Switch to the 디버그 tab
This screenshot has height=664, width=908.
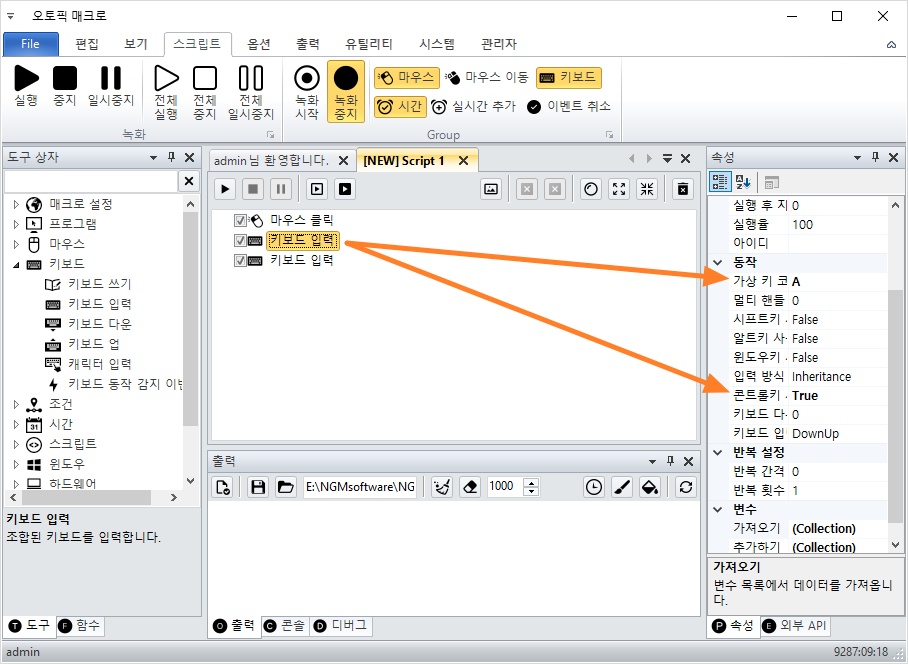coord(341,626)
